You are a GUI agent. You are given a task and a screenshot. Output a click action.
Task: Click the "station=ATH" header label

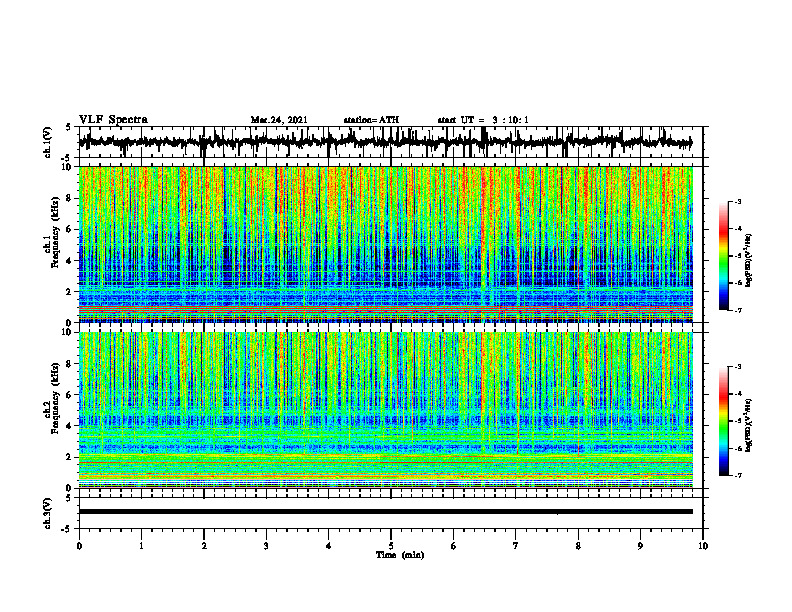(371, 120)
